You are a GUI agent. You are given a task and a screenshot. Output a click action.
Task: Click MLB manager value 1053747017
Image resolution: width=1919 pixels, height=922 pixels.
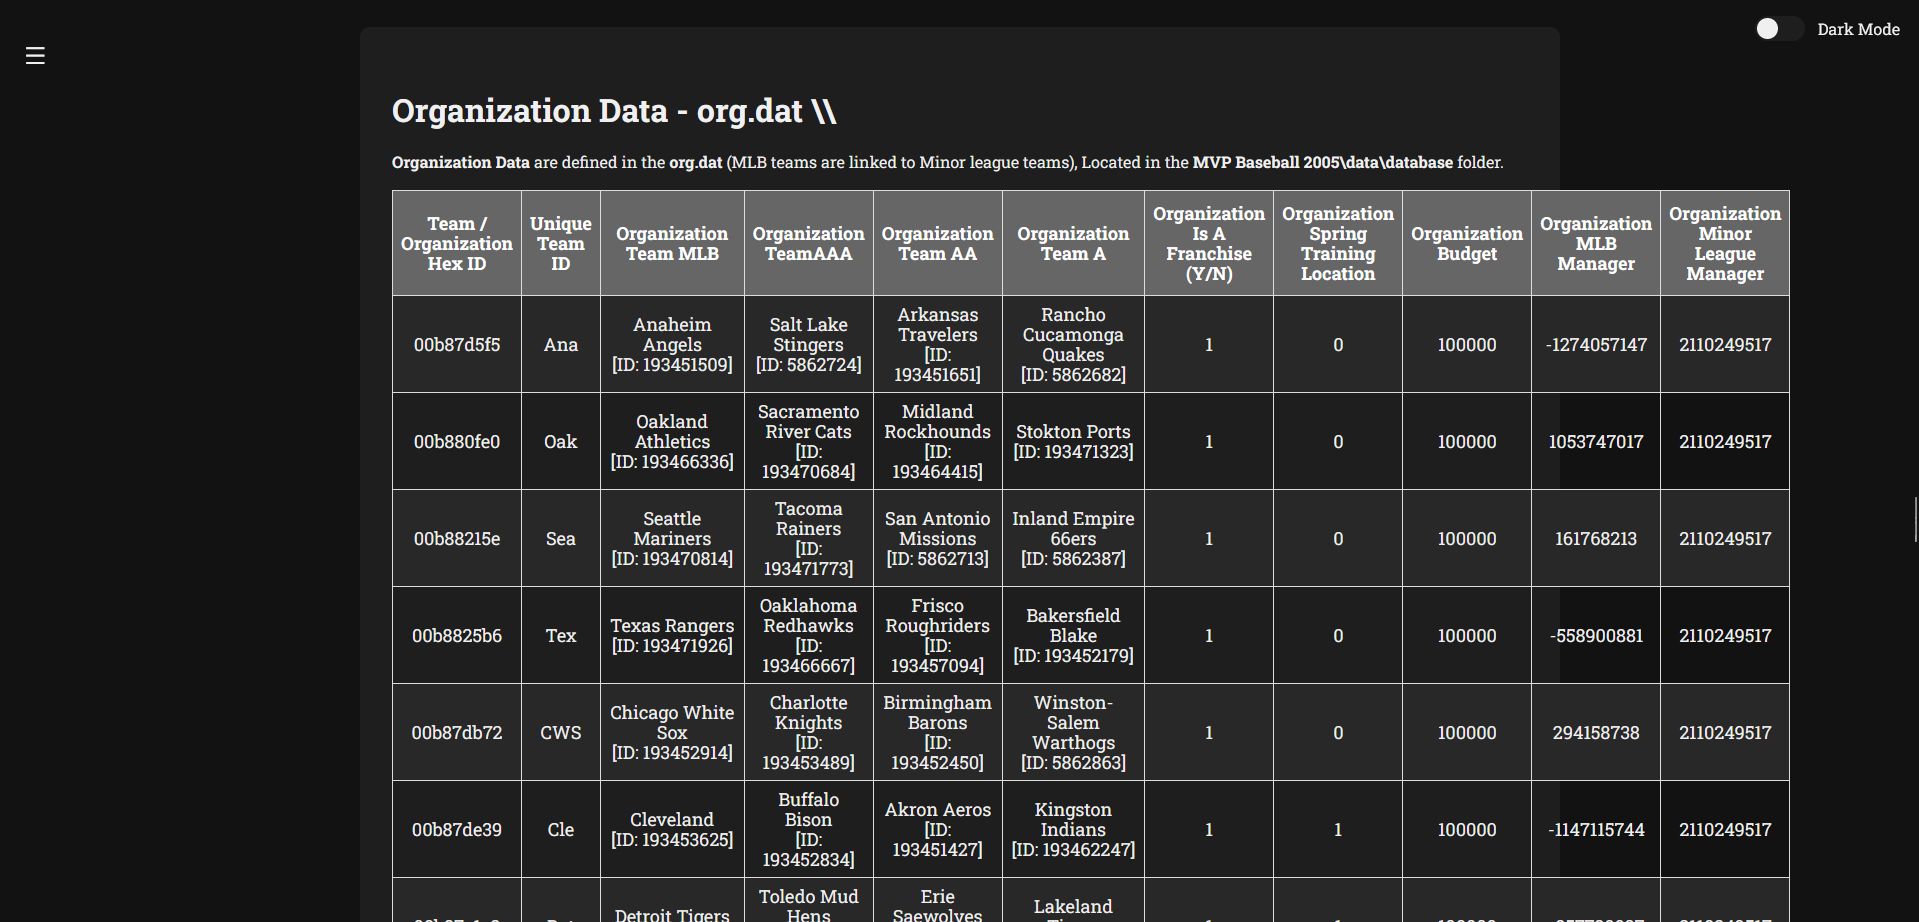click(1596, 442)
